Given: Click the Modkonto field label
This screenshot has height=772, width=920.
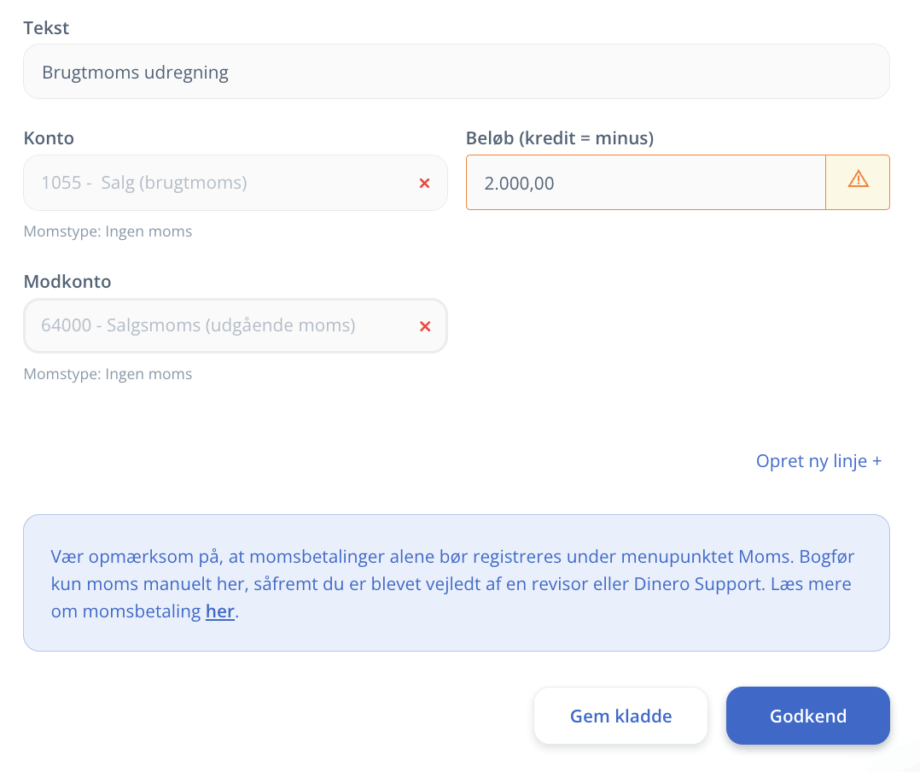Looking at the screenshot, I should pyautogui.click(x=67, y=282).
